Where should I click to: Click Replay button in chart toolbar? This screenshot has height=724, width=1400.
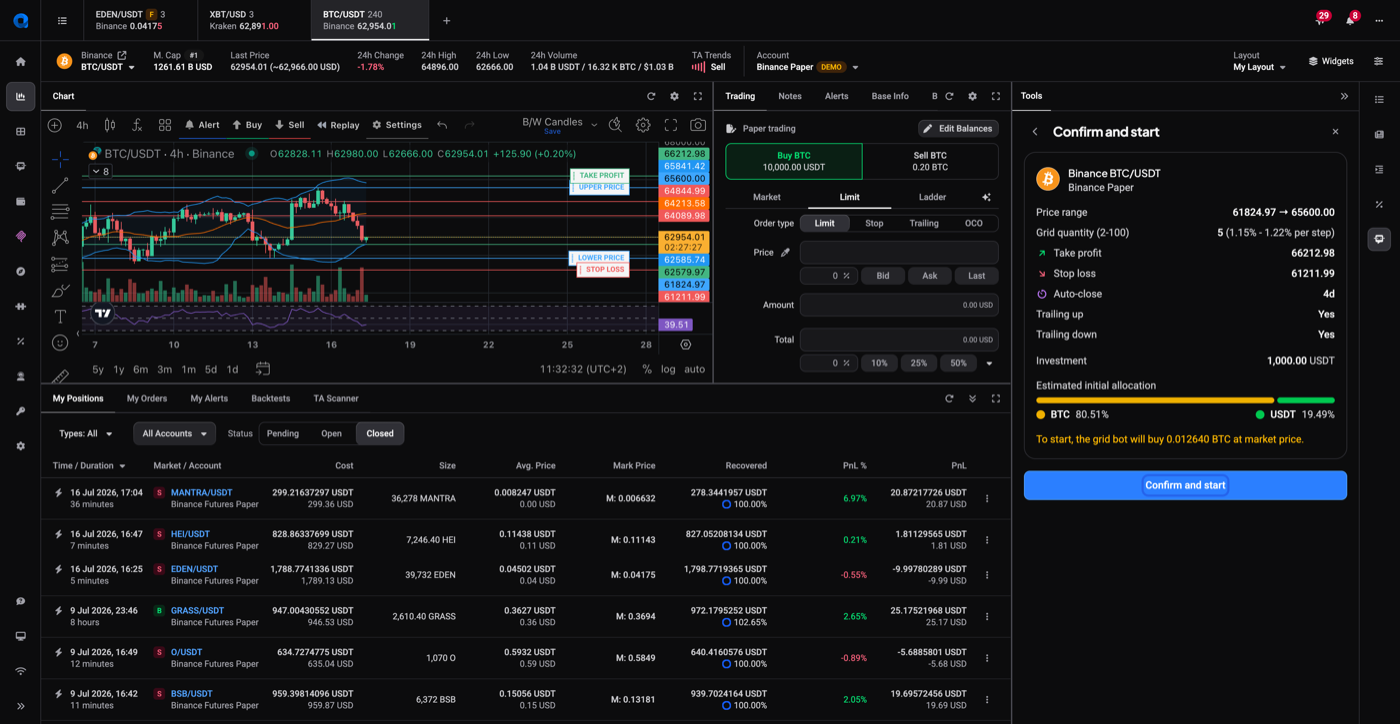(x=338, y=125)
